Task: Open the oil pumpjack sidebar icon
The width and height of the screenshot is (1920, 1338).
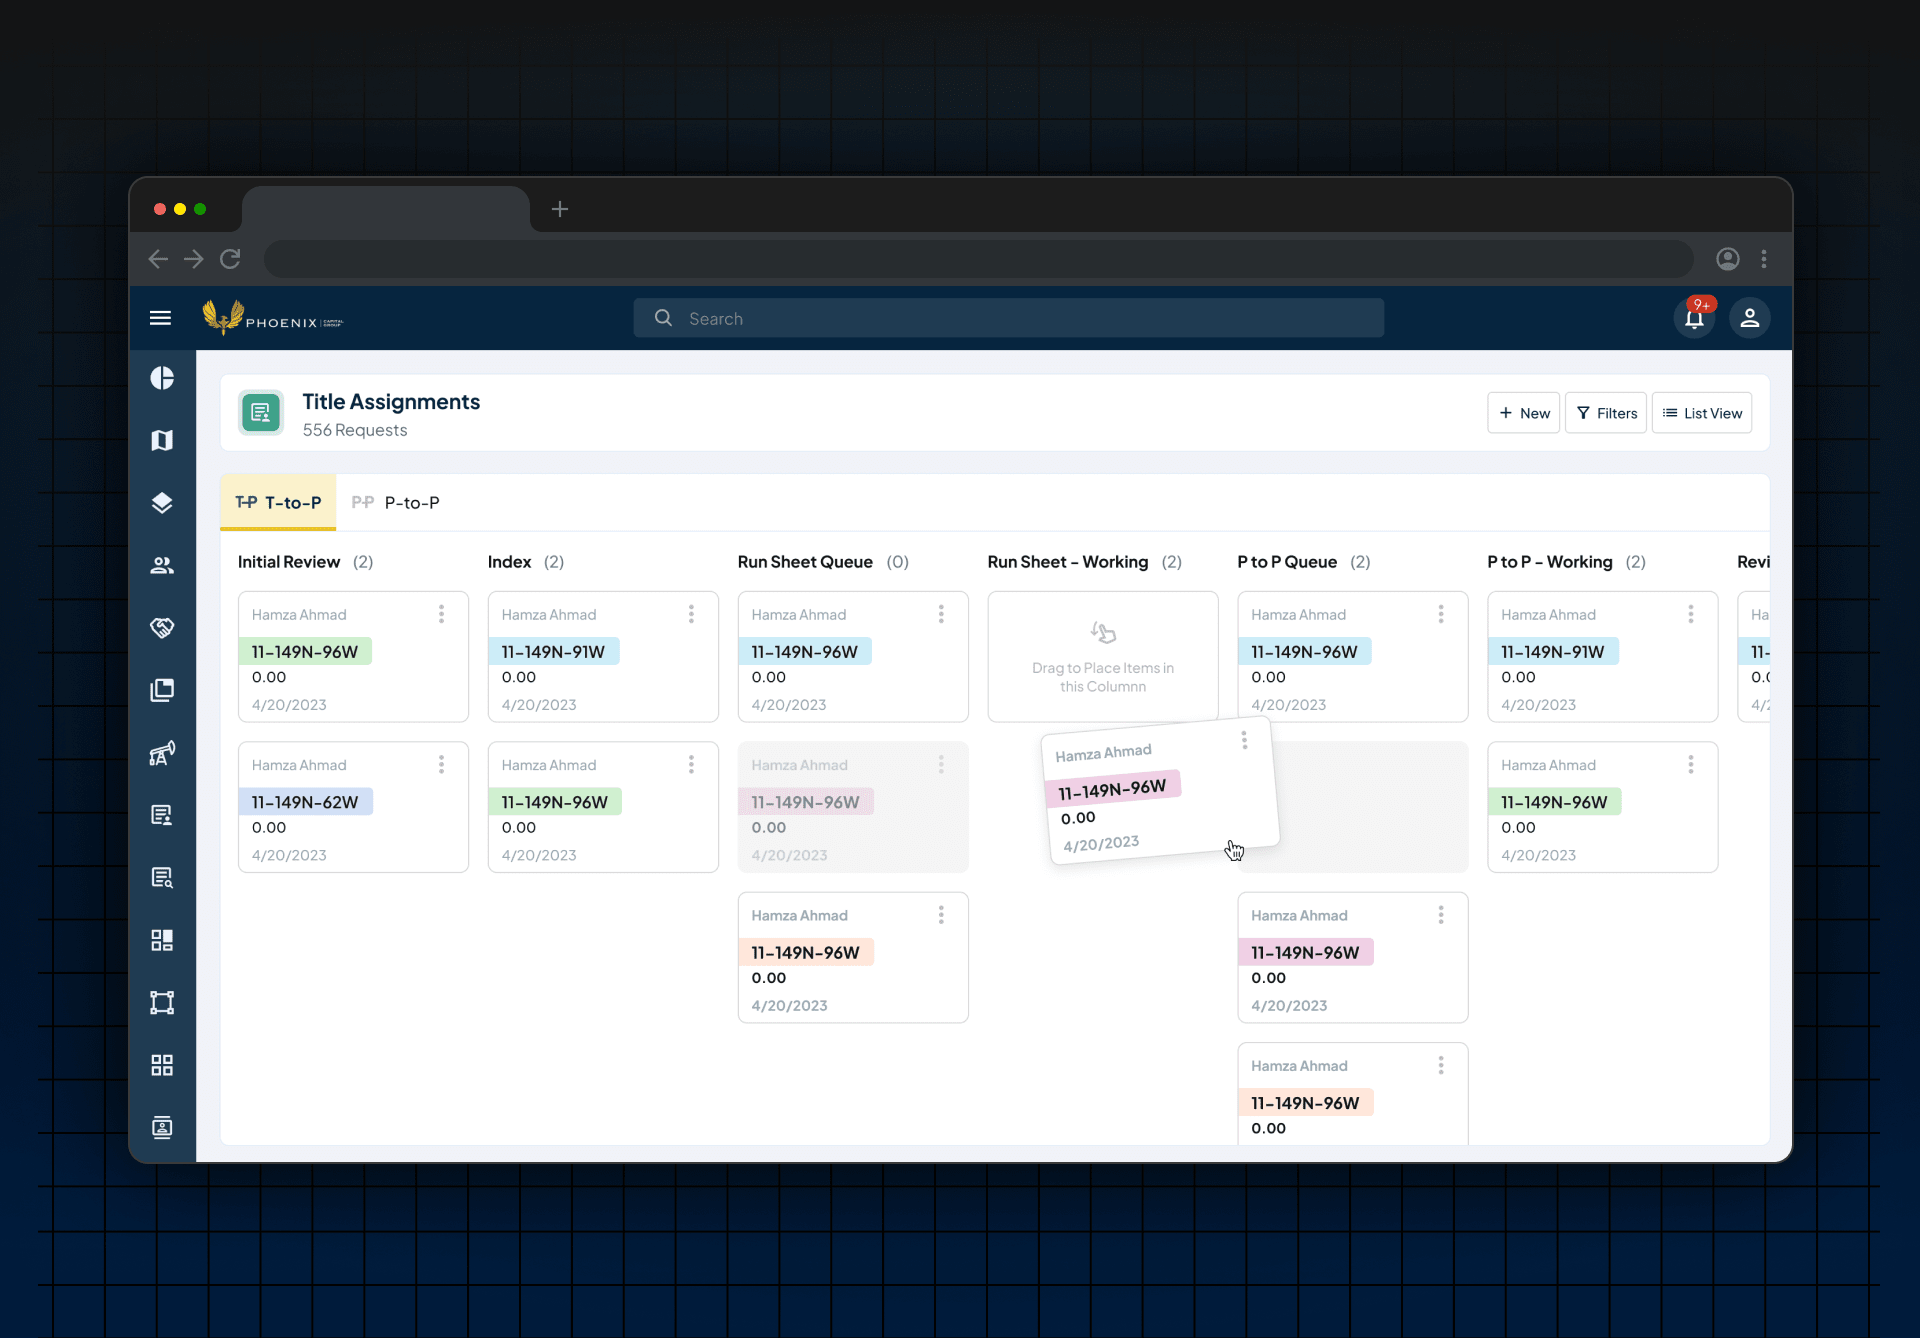Action: [162, 753]
